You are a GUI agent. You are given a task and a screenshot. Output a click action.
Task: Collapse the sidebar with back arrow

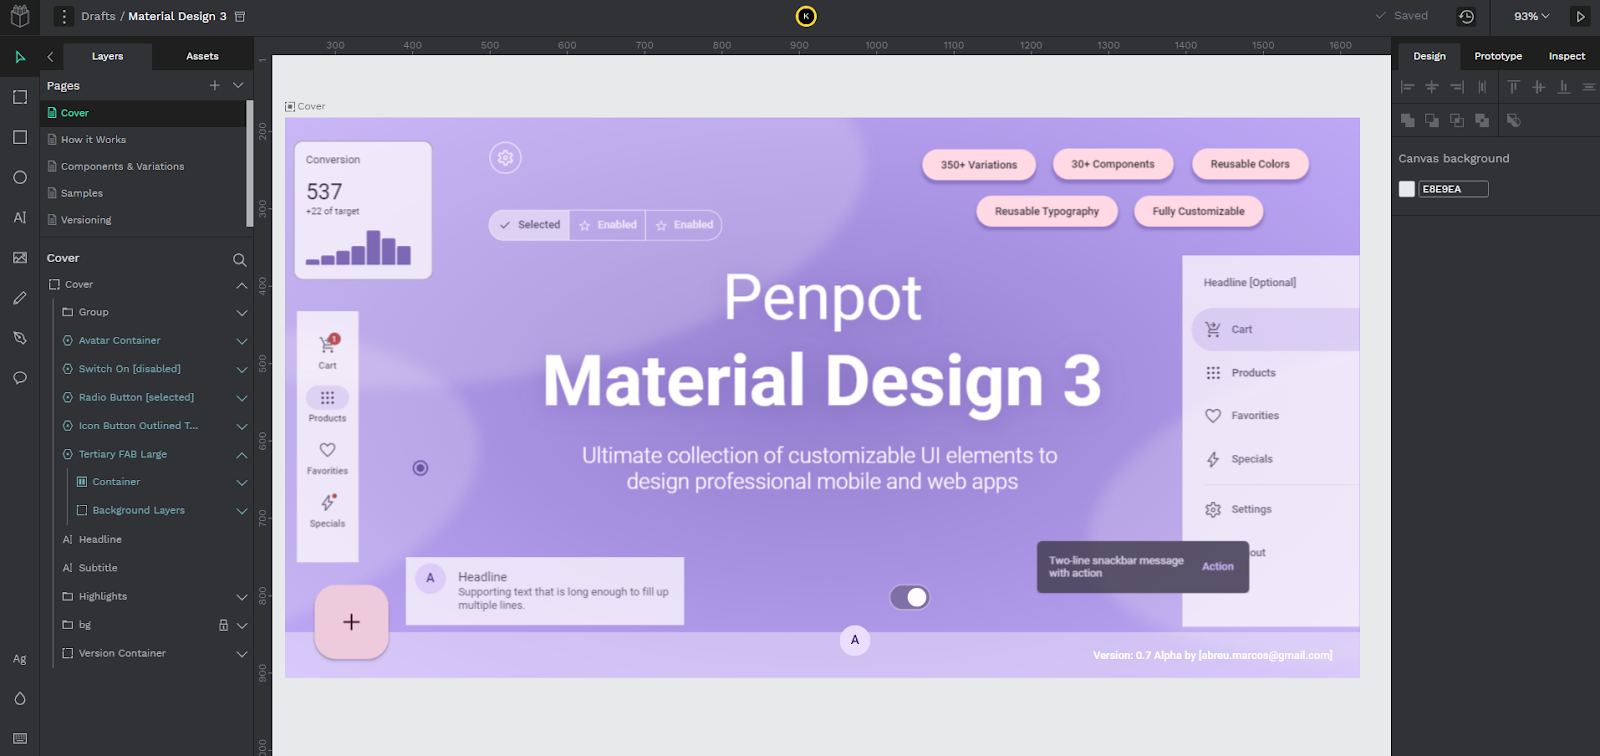point(50,57)
